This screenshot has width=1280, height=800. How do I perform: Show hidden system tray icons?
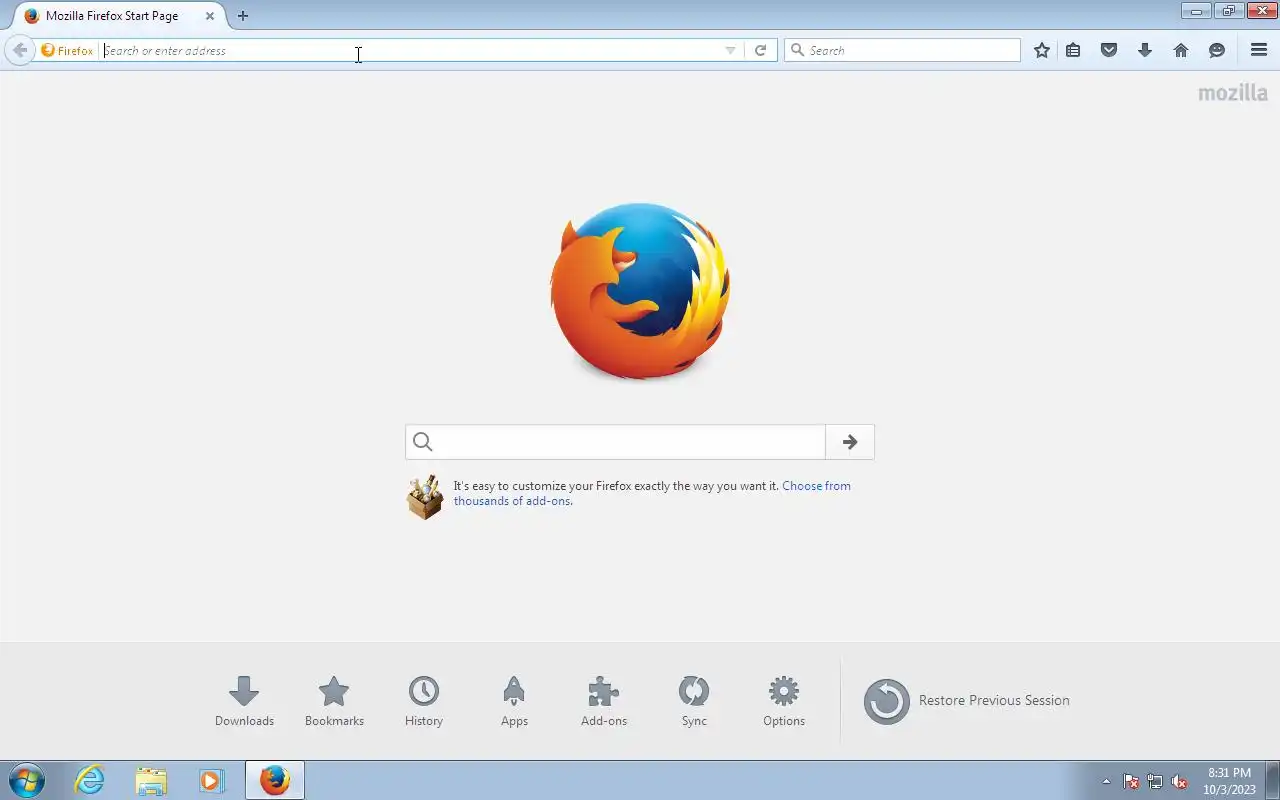pos(1106,781)
